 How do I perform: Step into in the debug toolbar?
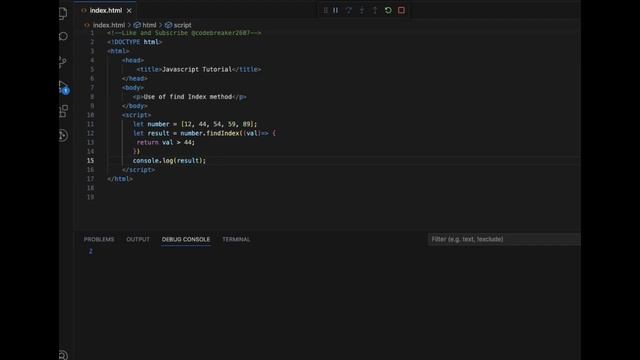pos(362,10)
